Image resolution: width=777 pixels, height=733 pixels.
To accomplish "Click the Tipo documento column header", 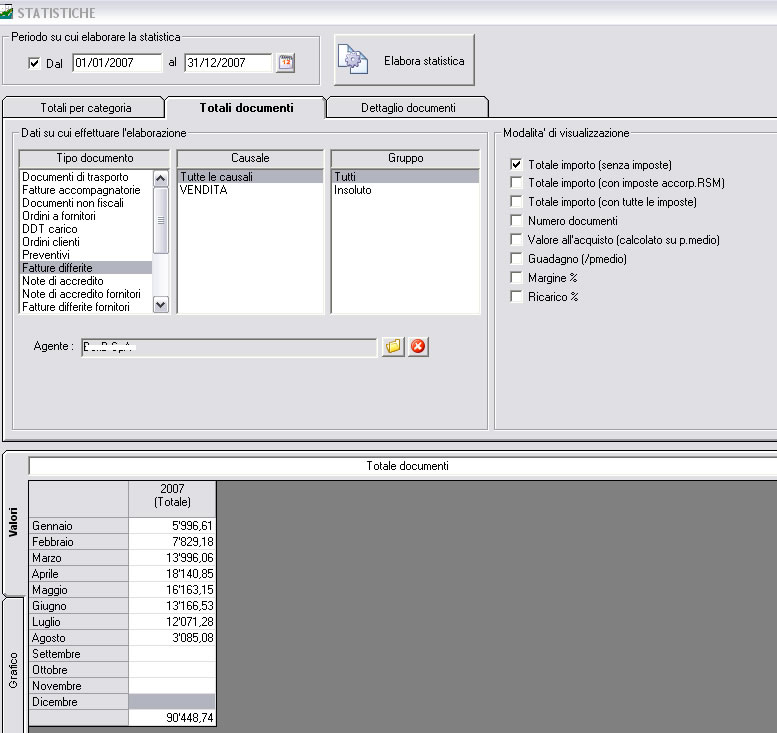I will click(x=94, y=158).
